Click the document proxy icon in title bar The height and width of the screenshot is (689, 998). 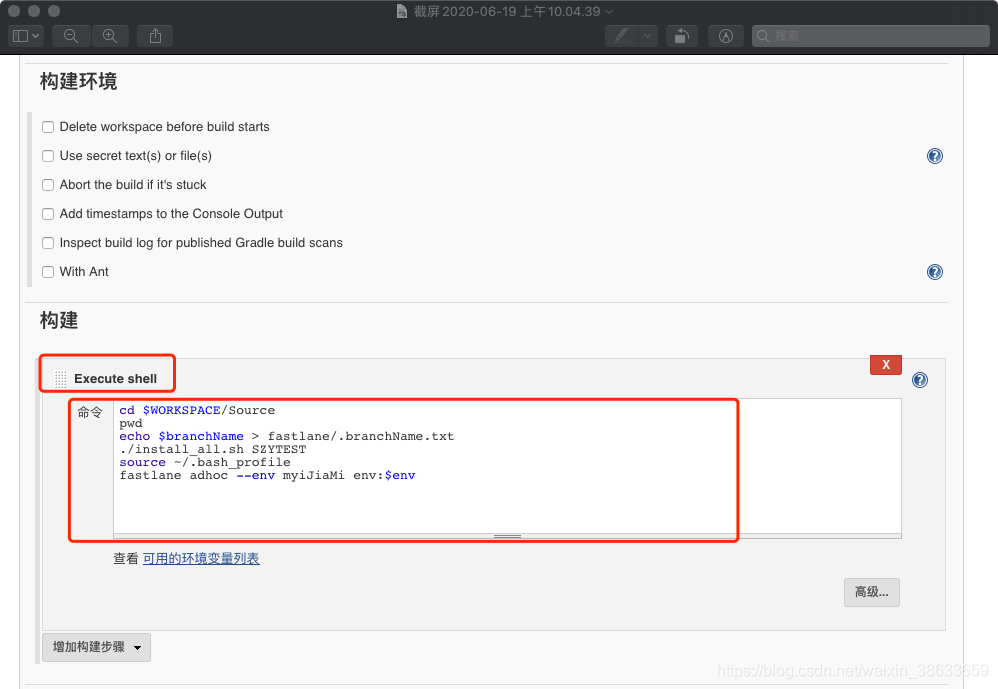[x=402, y=11]
